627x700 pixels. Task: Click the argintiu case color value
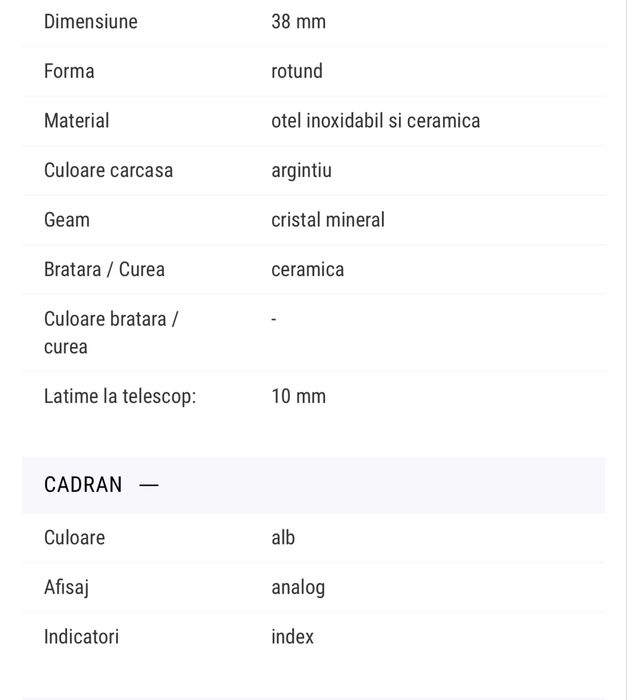(x=301, y=170)
